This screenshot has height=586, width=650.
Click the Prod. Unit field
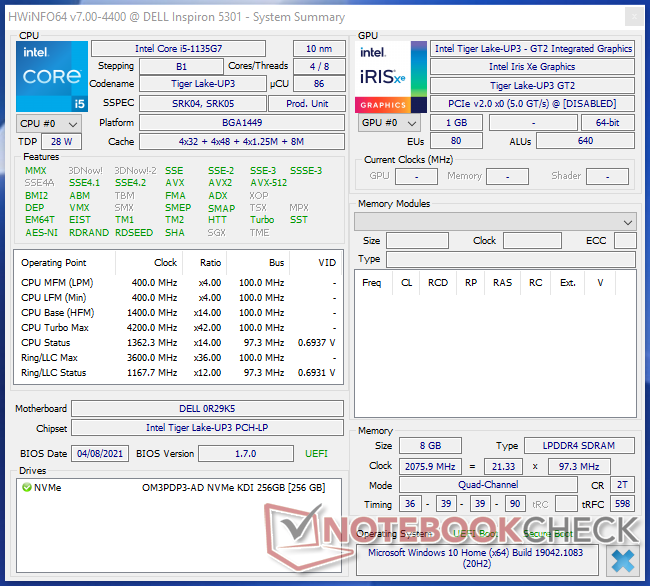tap(307, 104)
